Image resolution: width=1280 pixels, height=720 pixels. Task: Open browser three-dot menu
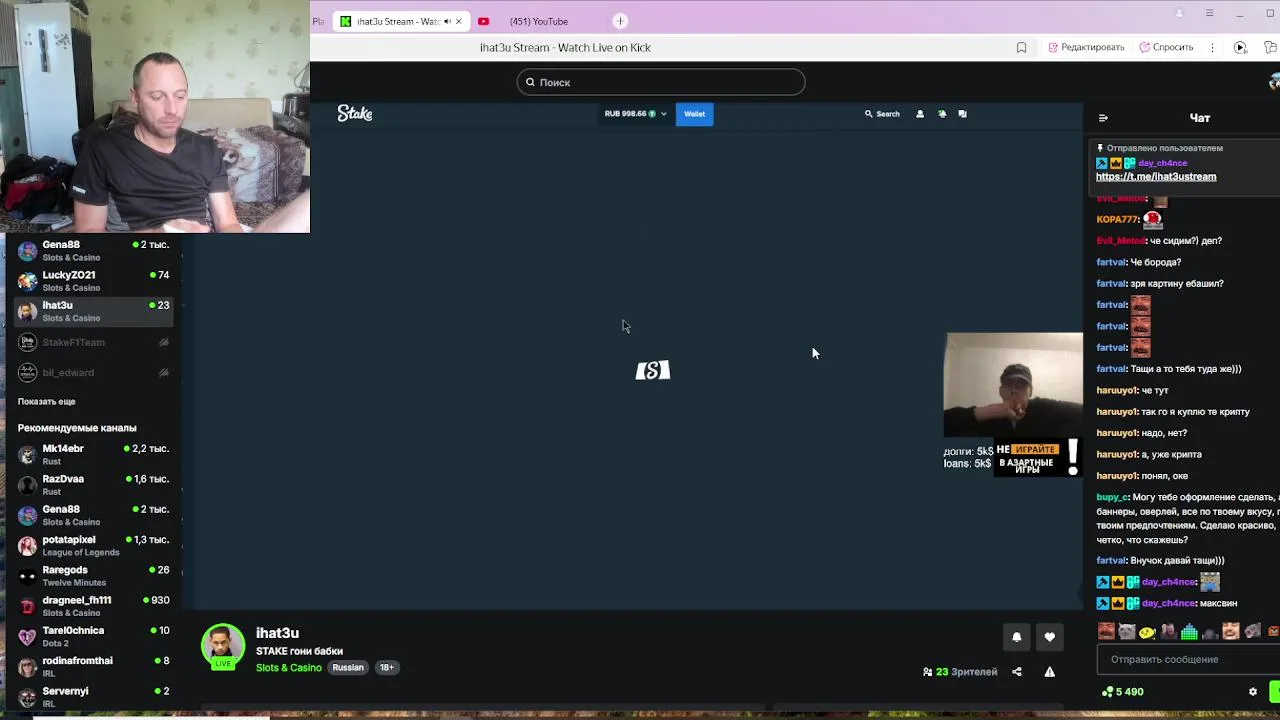1212,47
